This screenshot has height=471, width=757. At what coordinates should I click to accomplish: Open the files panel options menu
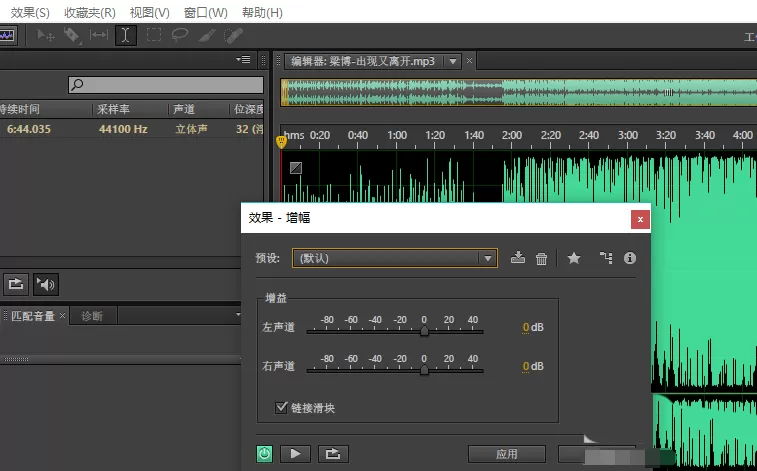pos(244,60)
